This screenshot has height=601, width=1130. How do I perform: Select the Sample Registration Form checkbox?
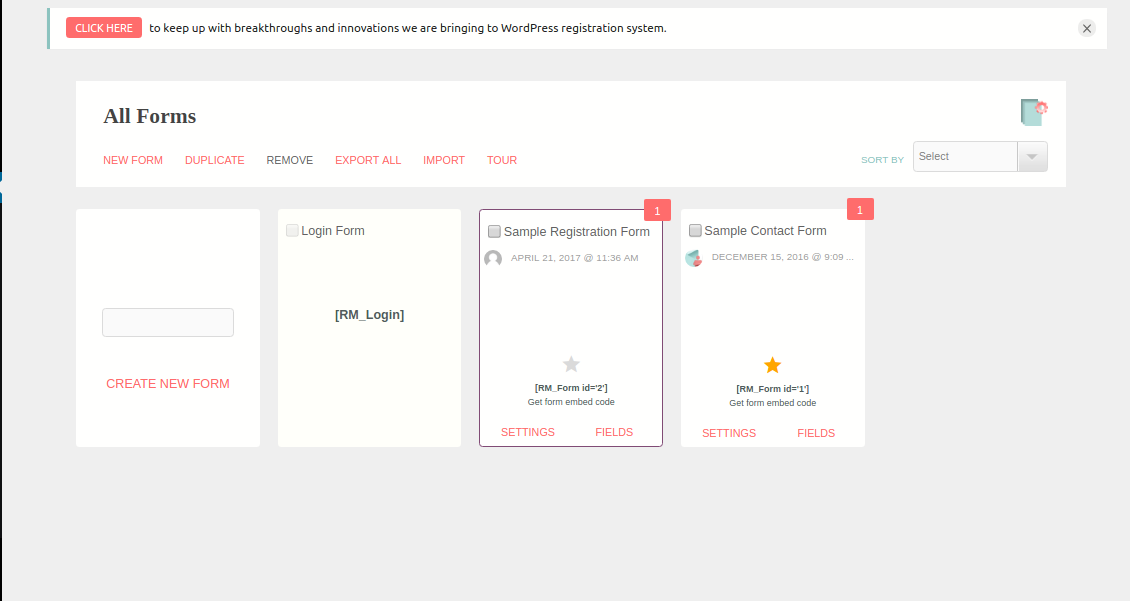(494, 230)
